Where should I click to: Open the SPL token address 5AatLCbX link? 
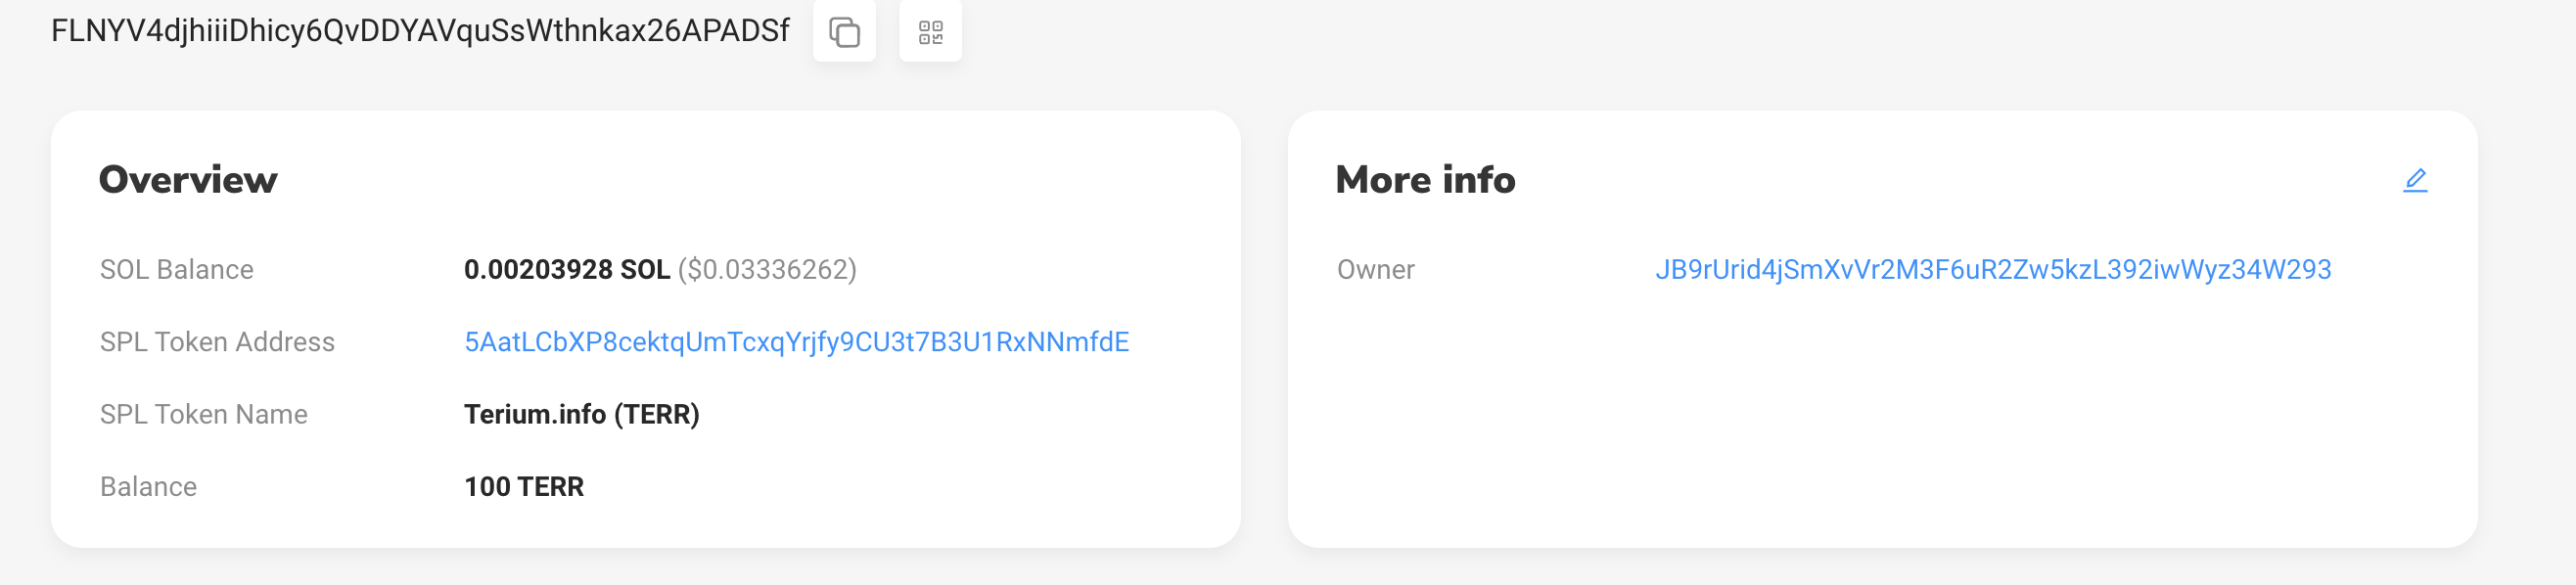(796, 342)
